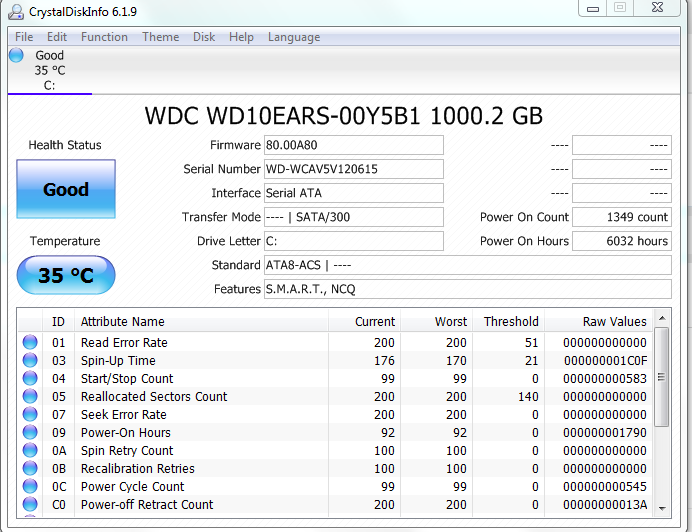Click status orb of Start/Stop Count row
This screenshot has width=692, height=532.
[30, 378]
